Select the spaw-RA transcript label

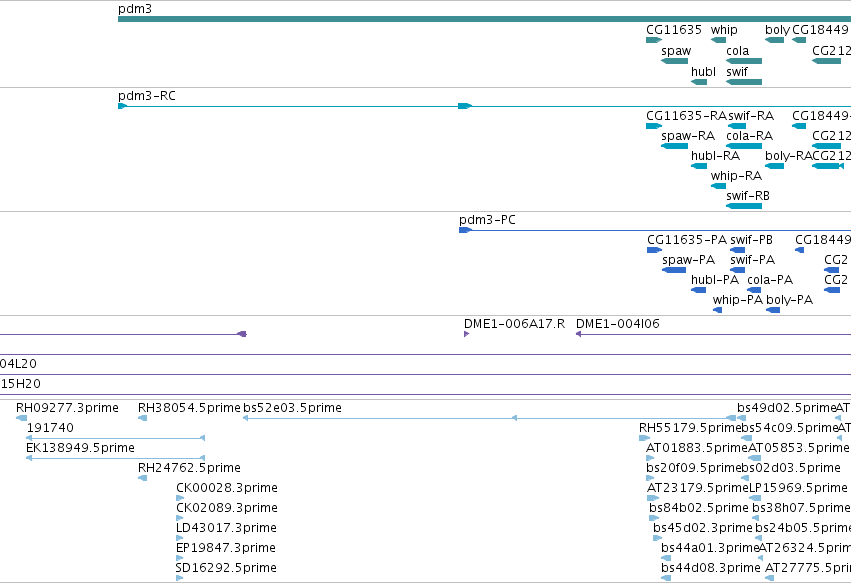pos(688,136)
